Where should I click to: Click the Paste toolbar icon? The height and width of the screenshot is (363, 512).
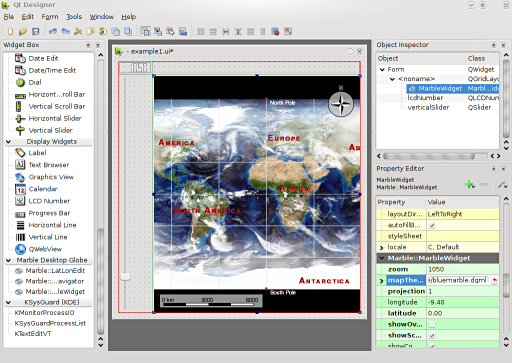[x=103, y=32]
